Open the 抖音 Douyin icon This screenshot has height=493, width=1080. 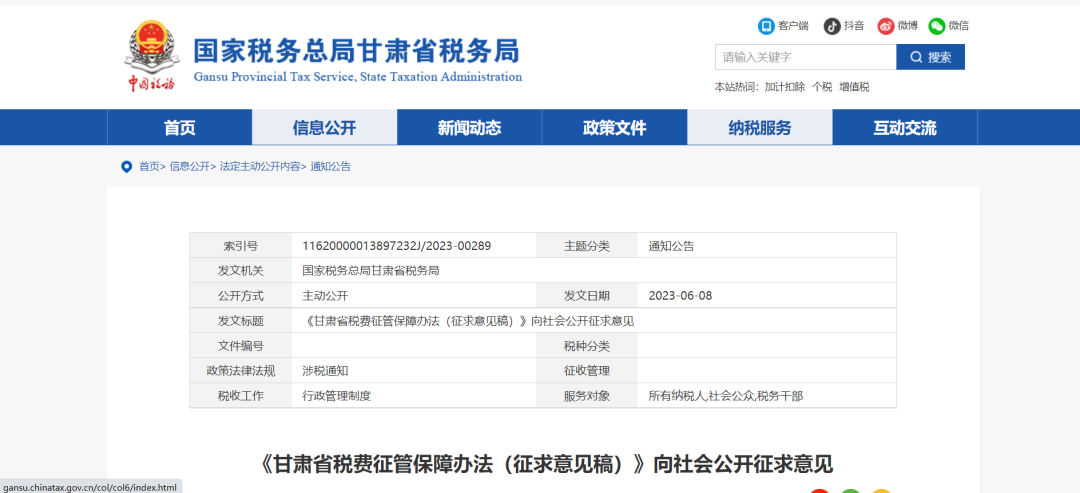coord(832,26)
